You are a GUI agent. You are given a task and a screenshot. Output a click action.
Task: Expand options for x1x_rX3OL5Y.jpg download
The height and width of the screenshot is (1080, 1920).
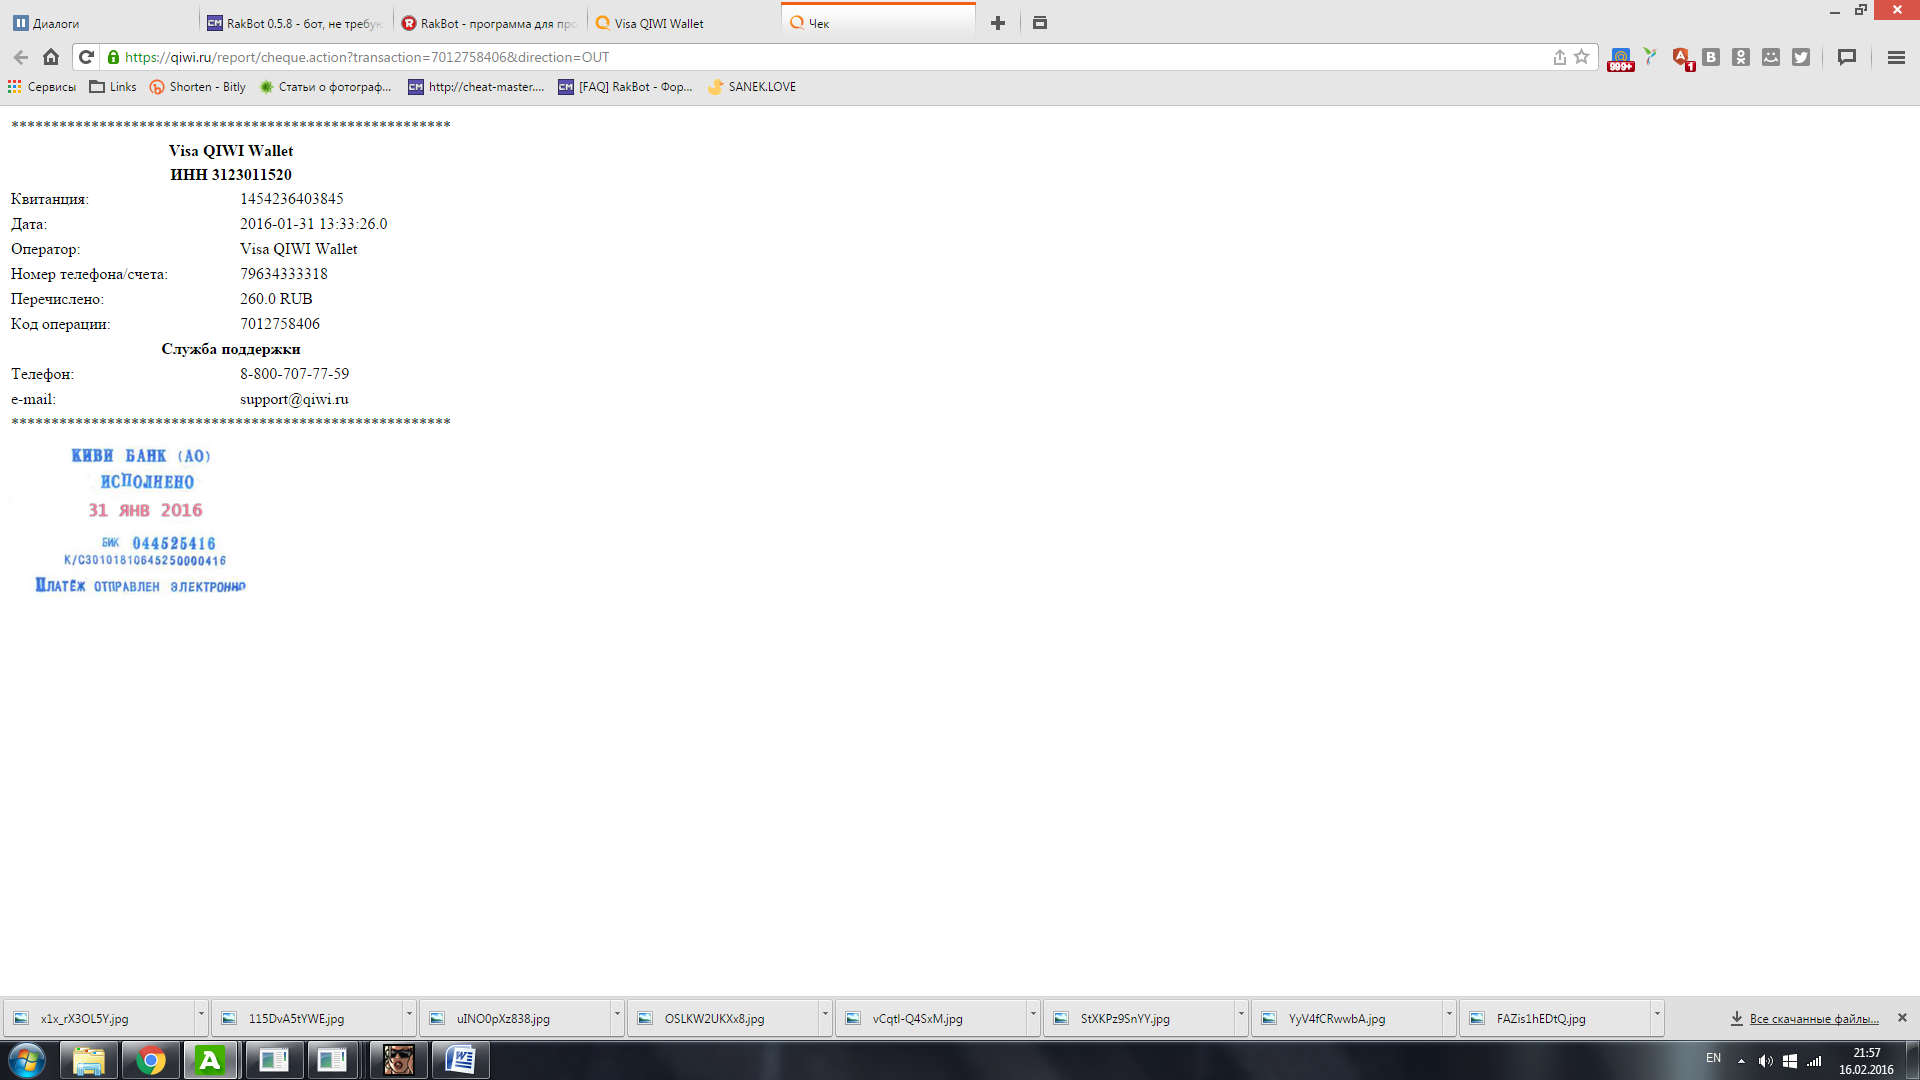pyautogui.click(x=201, y=1015)
